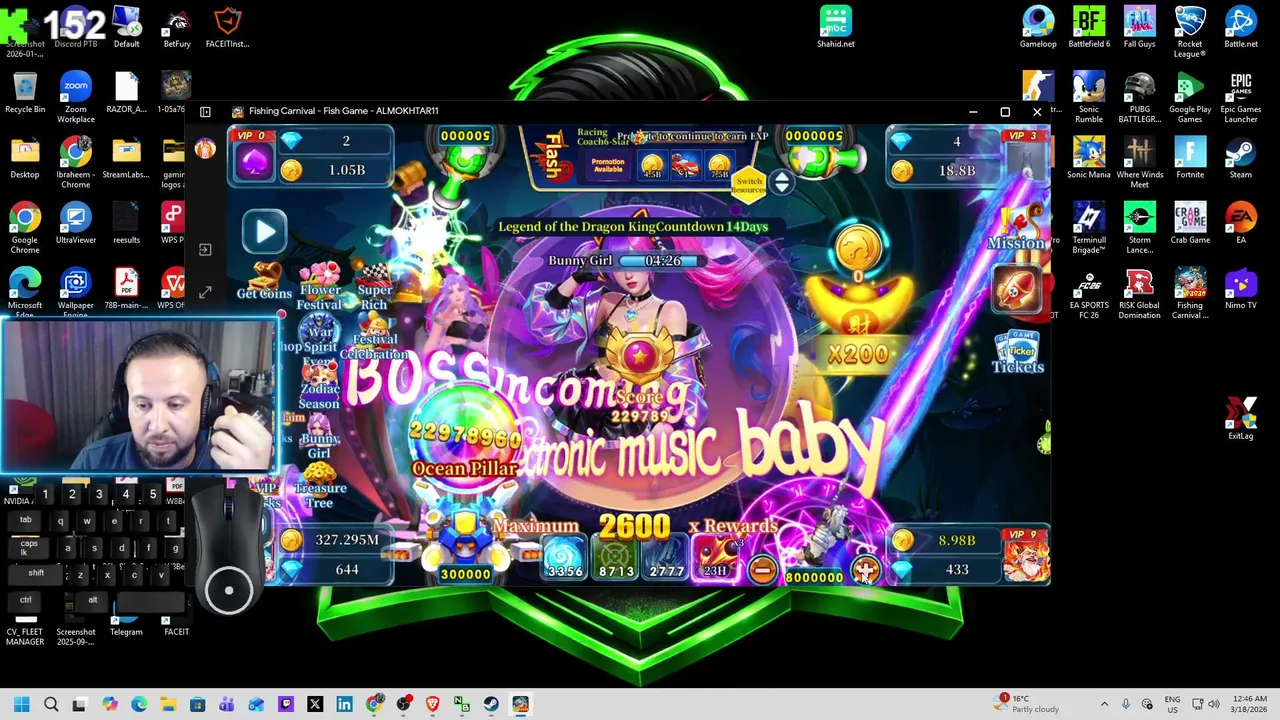The height and width of the screenshot is (720, 1280).
Task: Show hidden system tray icons chevron
Action: click(1104, 704)
